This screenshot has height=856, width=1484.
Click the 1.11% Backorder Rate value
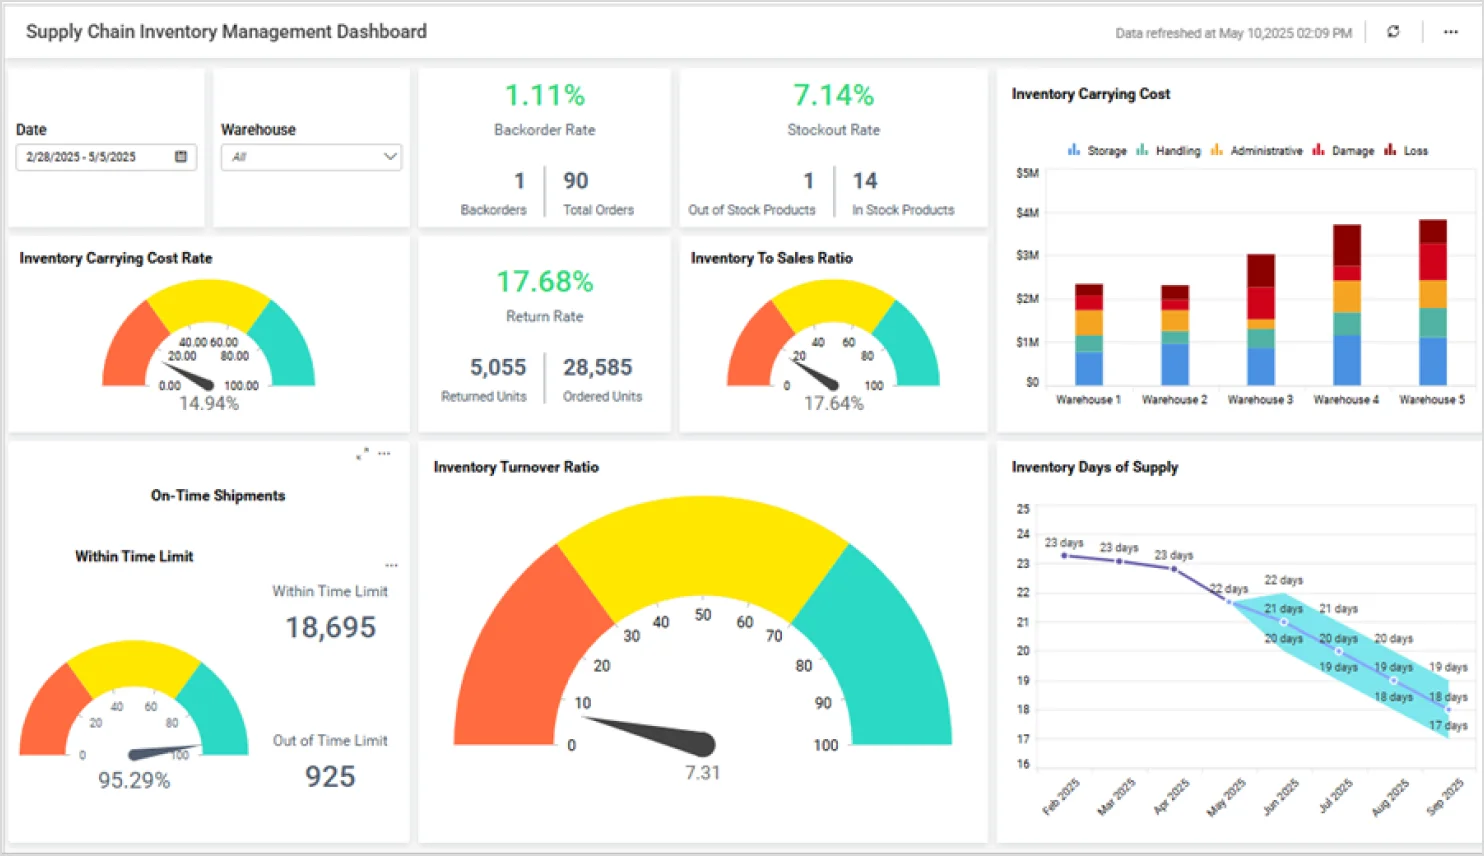[544, 95]
